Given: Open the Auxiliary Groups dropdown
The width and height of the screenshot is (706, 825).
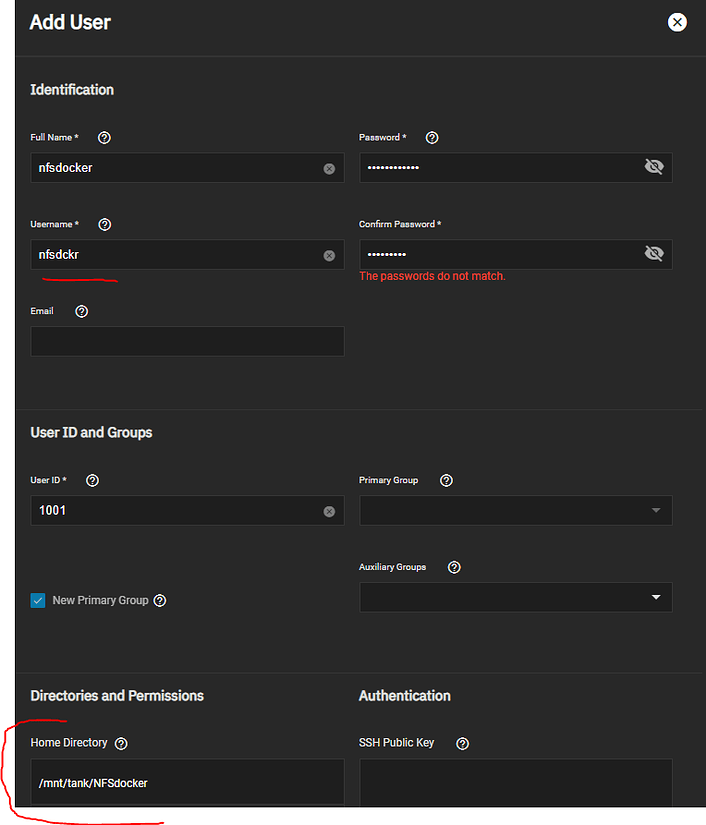Looking at the screenshot, I should click(515, 597).
